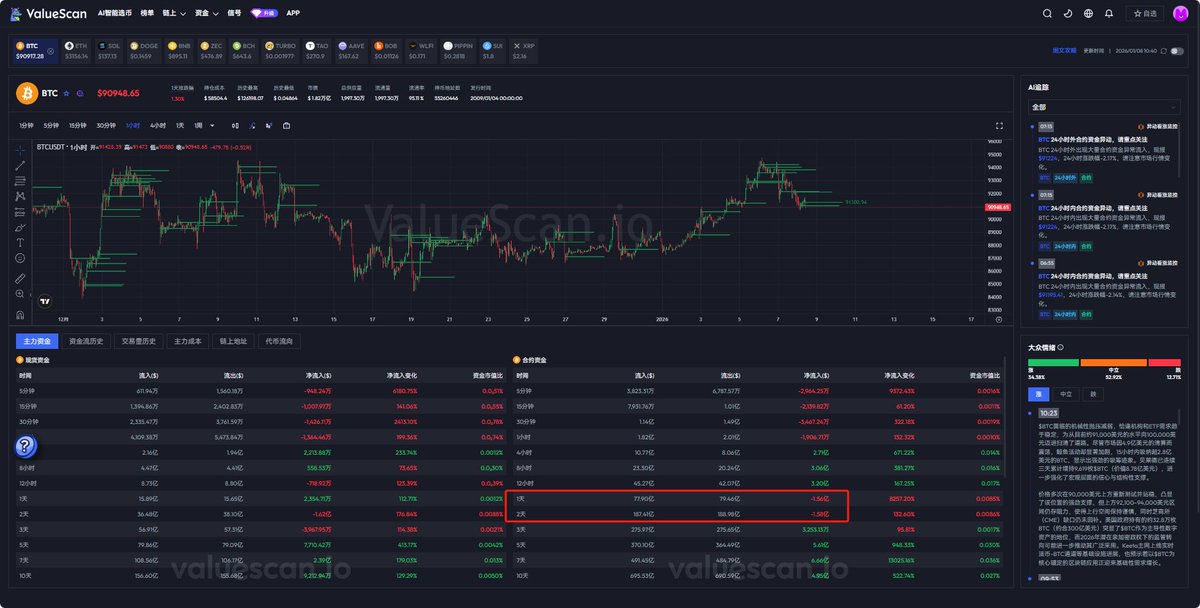Select the 1分钟 chart interval
The image size is (1200, 608).
tap(27, 126)
